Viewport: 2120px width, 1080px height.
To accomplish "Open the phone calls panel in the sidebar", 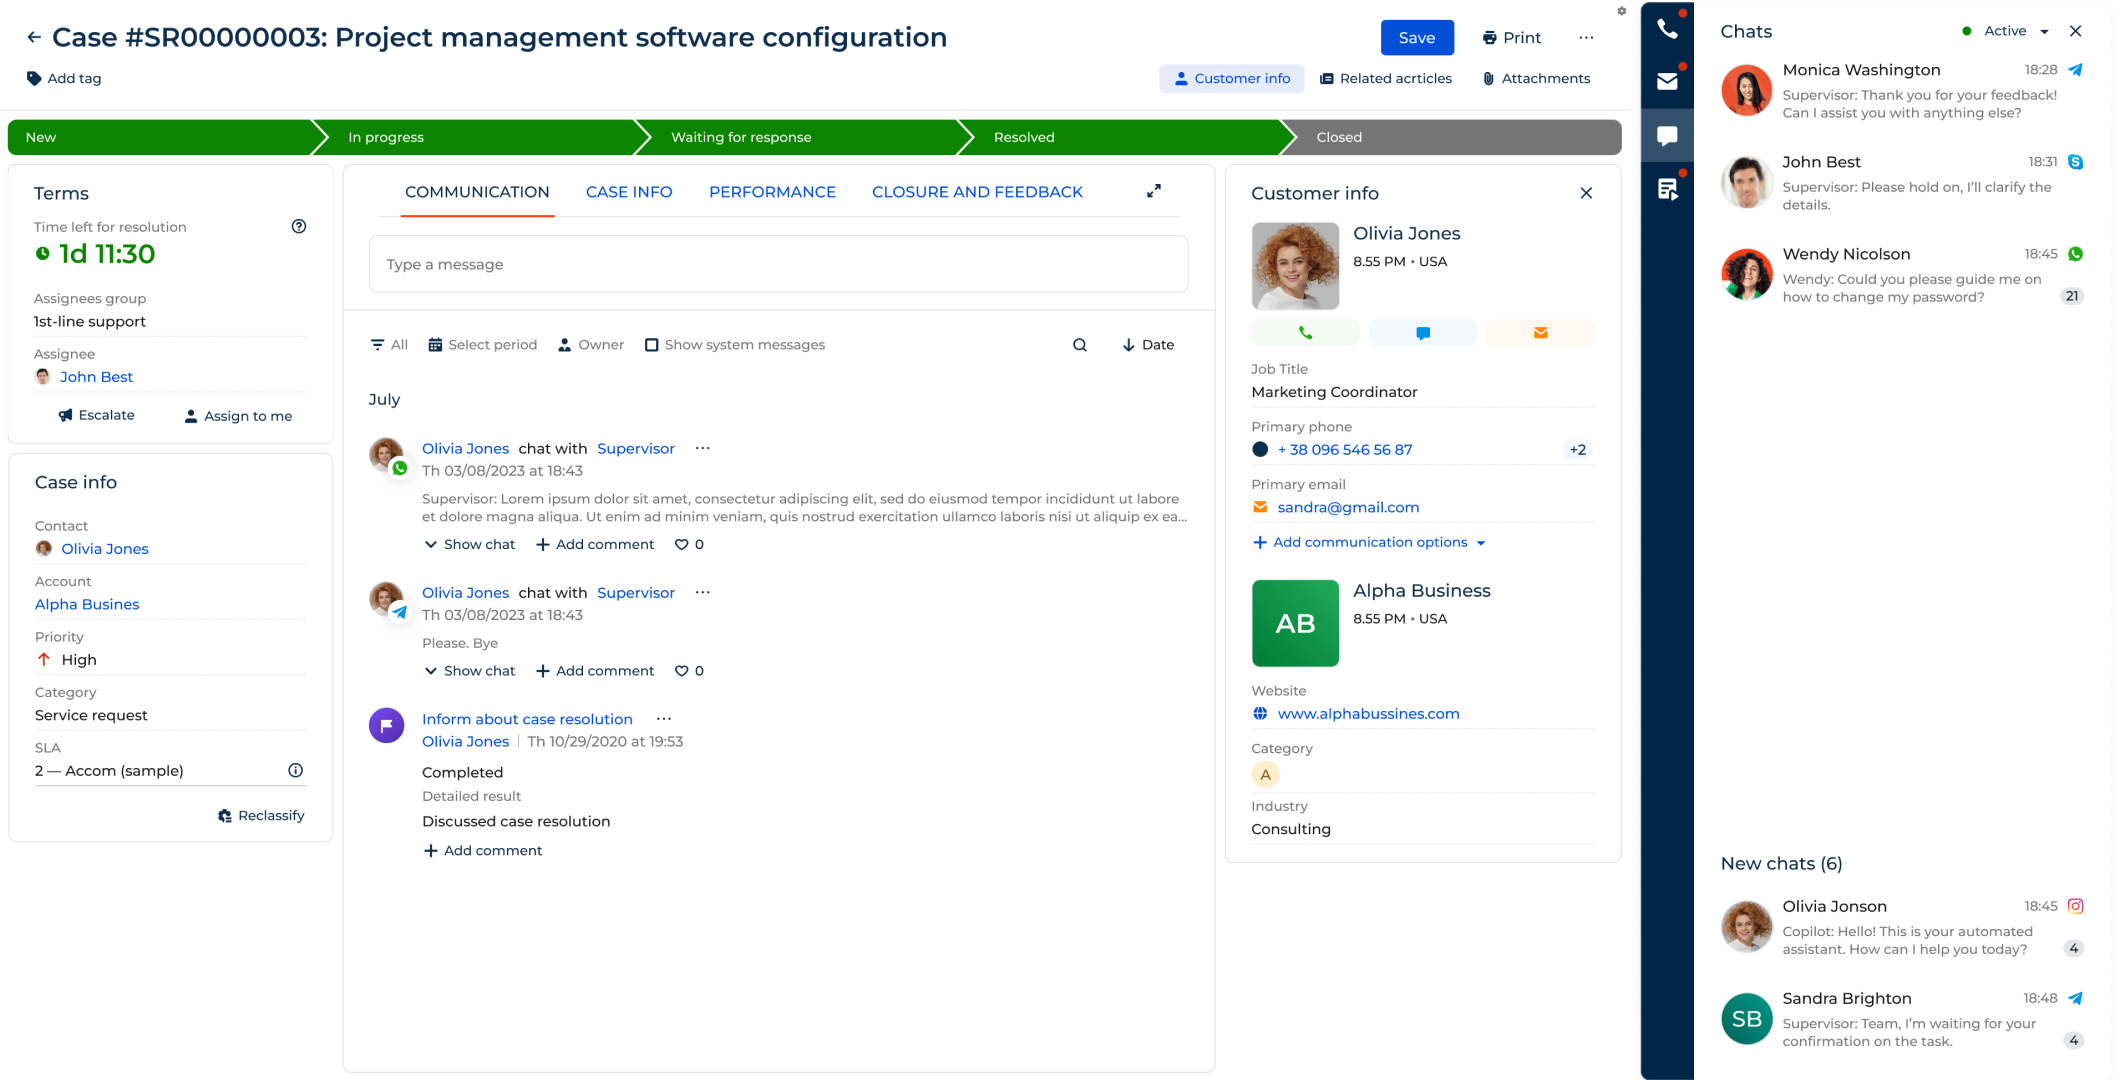I will point(1666,30).
